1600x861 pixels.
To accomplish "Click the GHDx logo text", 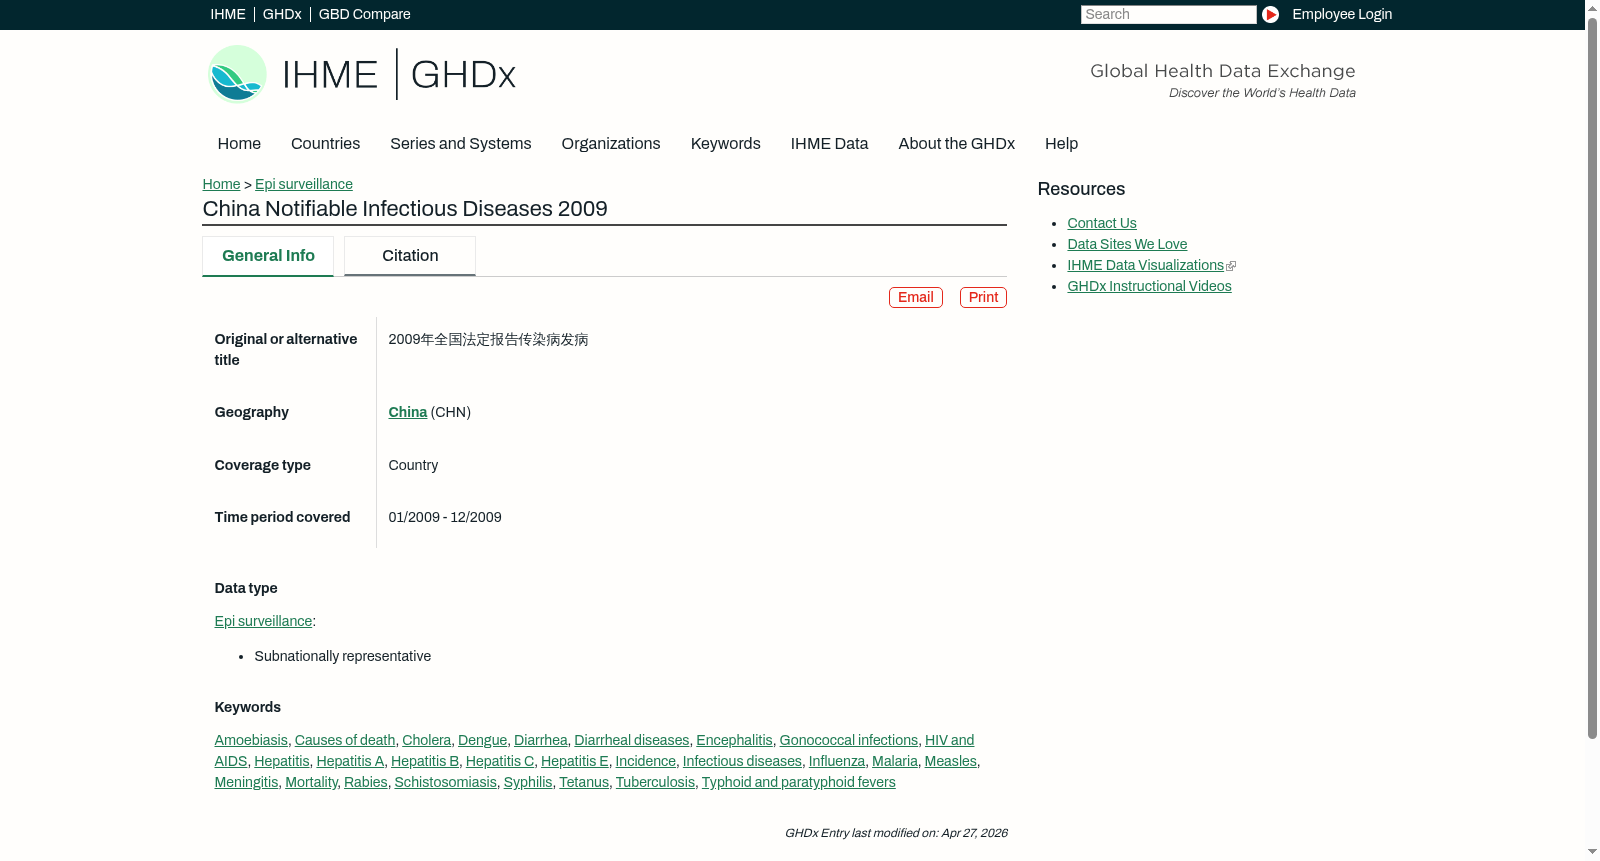I will pos(463,75).
